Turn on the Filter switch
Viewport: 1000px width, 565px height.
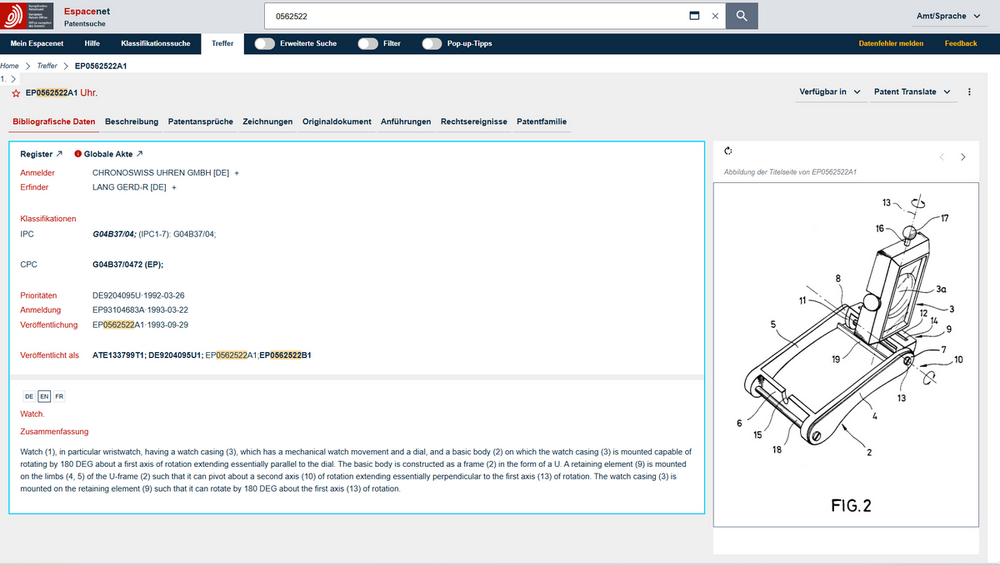368,43
